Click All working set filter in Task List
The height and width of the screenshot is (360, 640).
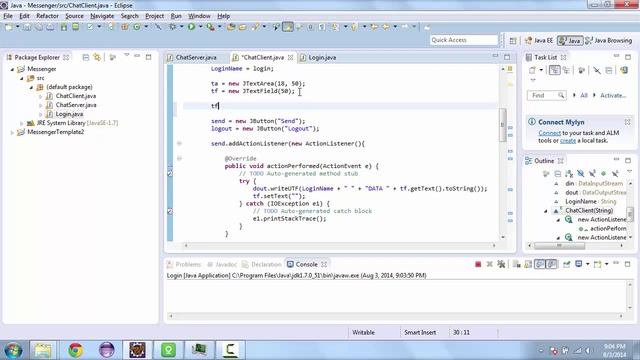coord(584,96)
